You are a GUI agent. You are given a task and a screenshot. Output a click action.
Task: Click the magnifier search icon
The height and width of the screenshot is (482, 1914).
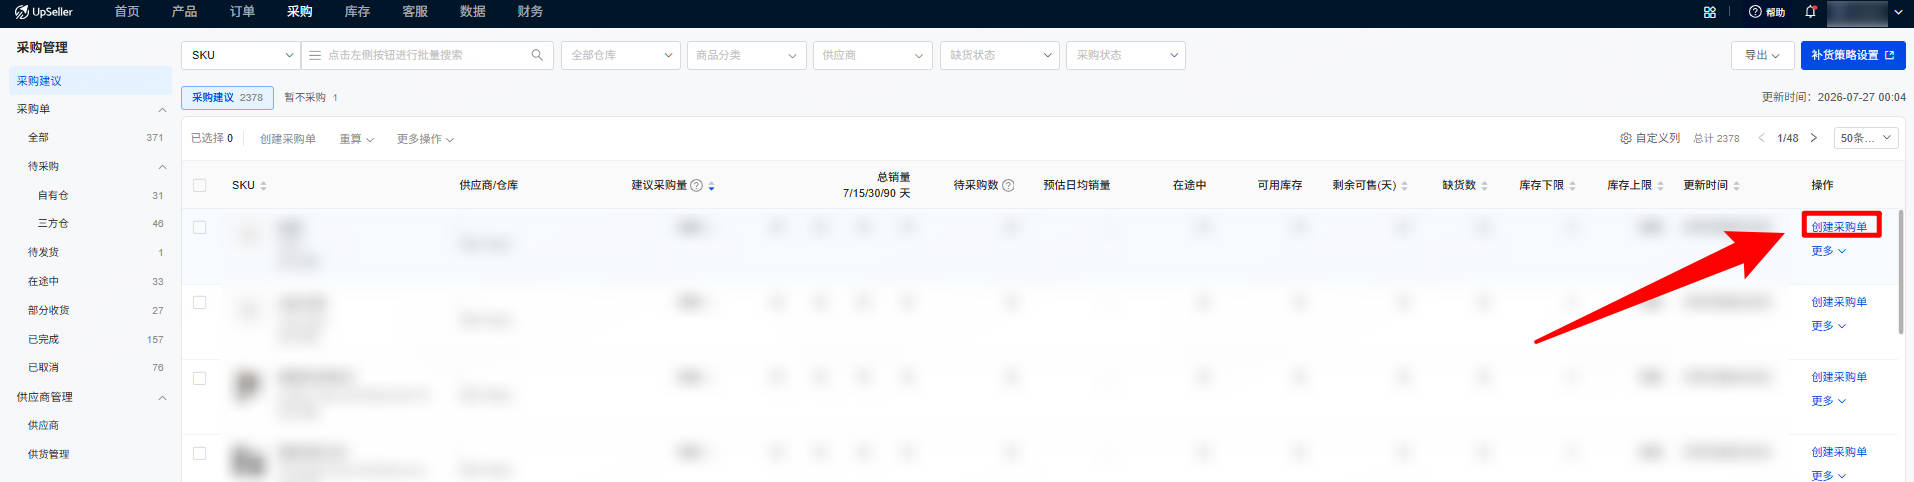click(537, 55)
